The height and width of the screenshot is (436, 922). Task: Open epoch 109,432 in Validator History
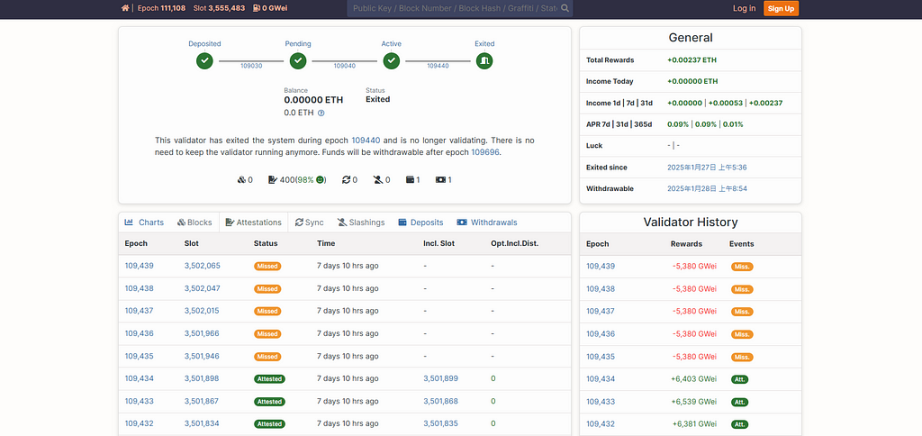click(x=600, y=424)
